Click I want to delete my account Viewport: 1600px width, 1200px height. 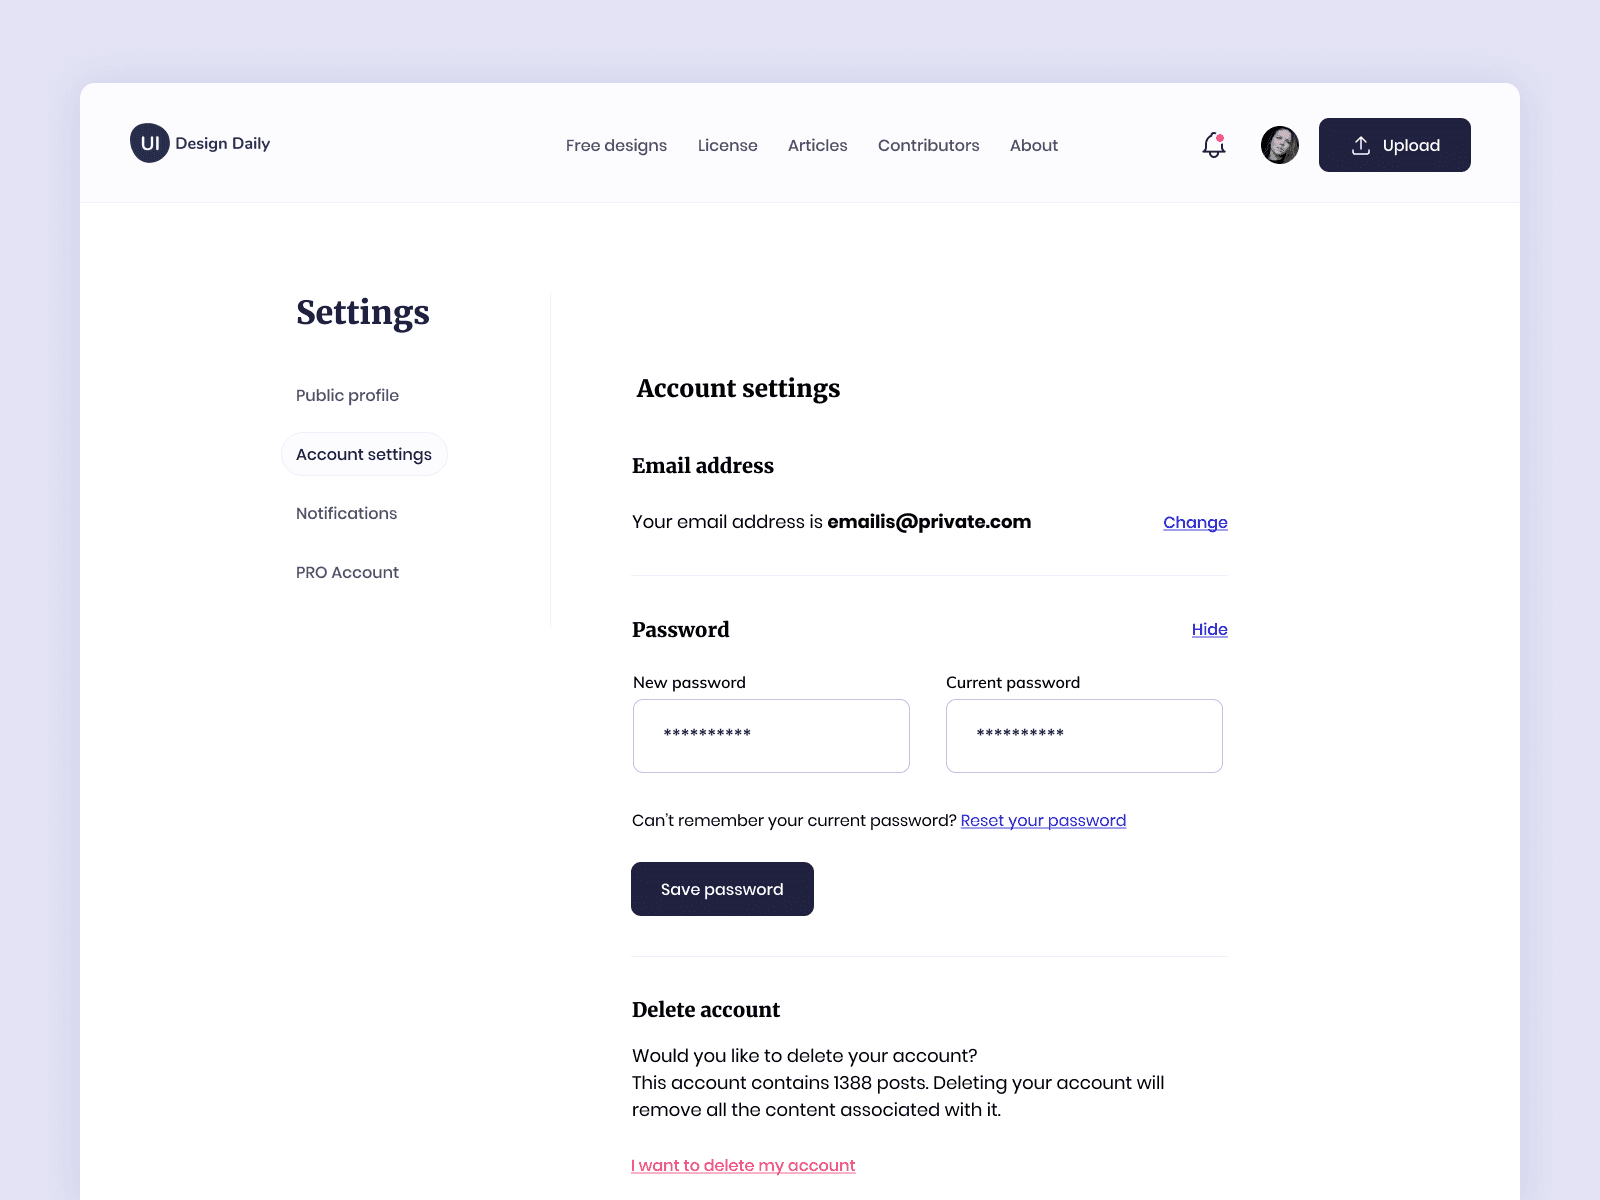tap(743, 1165)
